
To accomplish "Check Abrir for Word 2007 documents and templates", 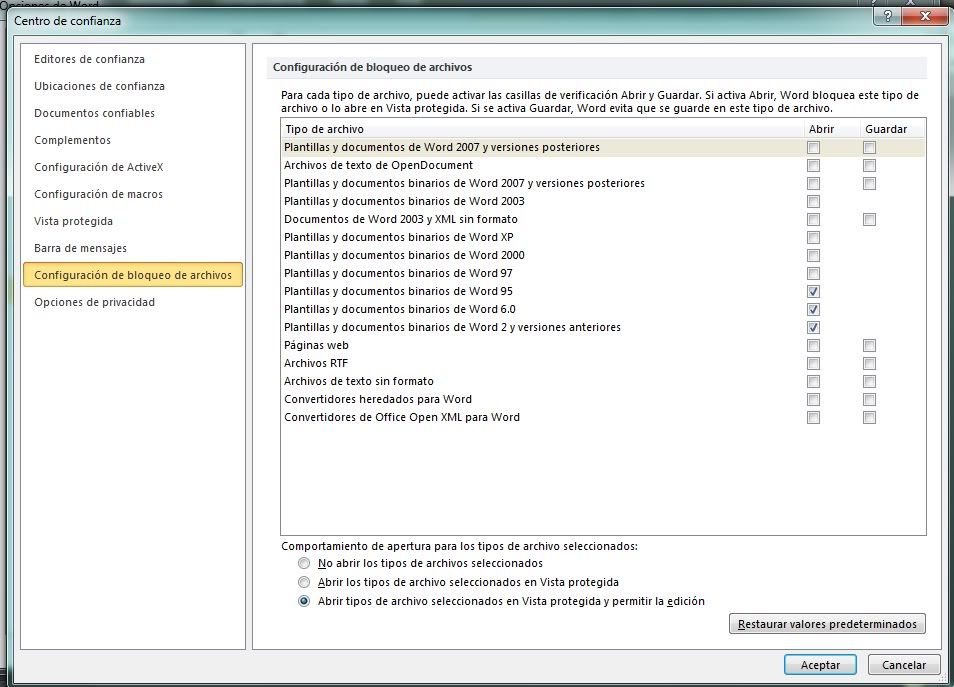I will (813, 147).
